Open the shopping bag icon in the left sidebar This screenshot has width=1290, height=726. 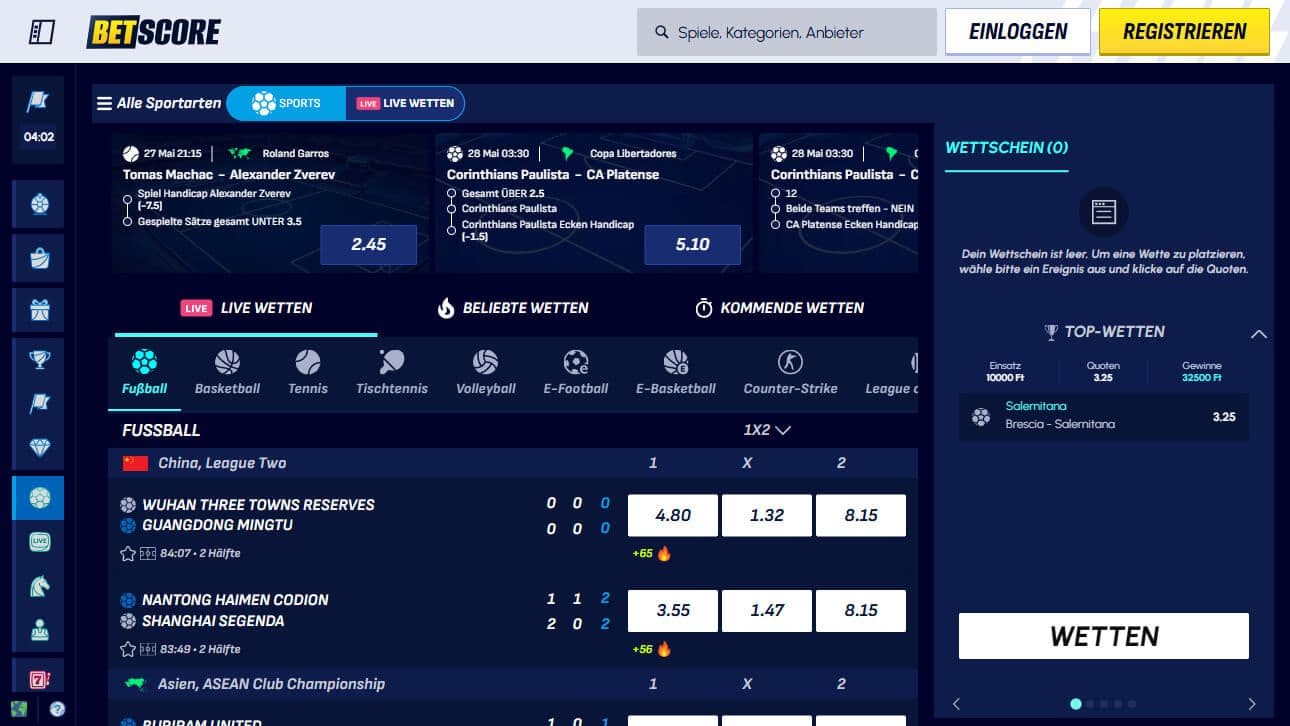click(x=39, y=257)
